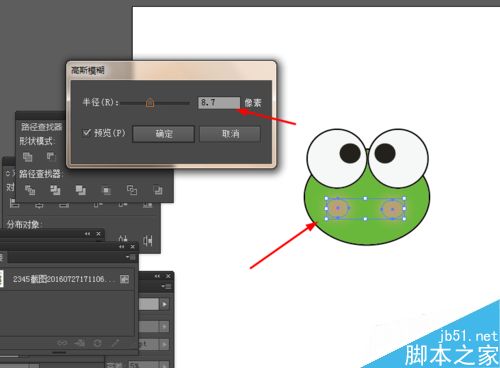Apply the Minus Back pathfinder
Screen dimensions: 500x368
click(x=158, y=190)
